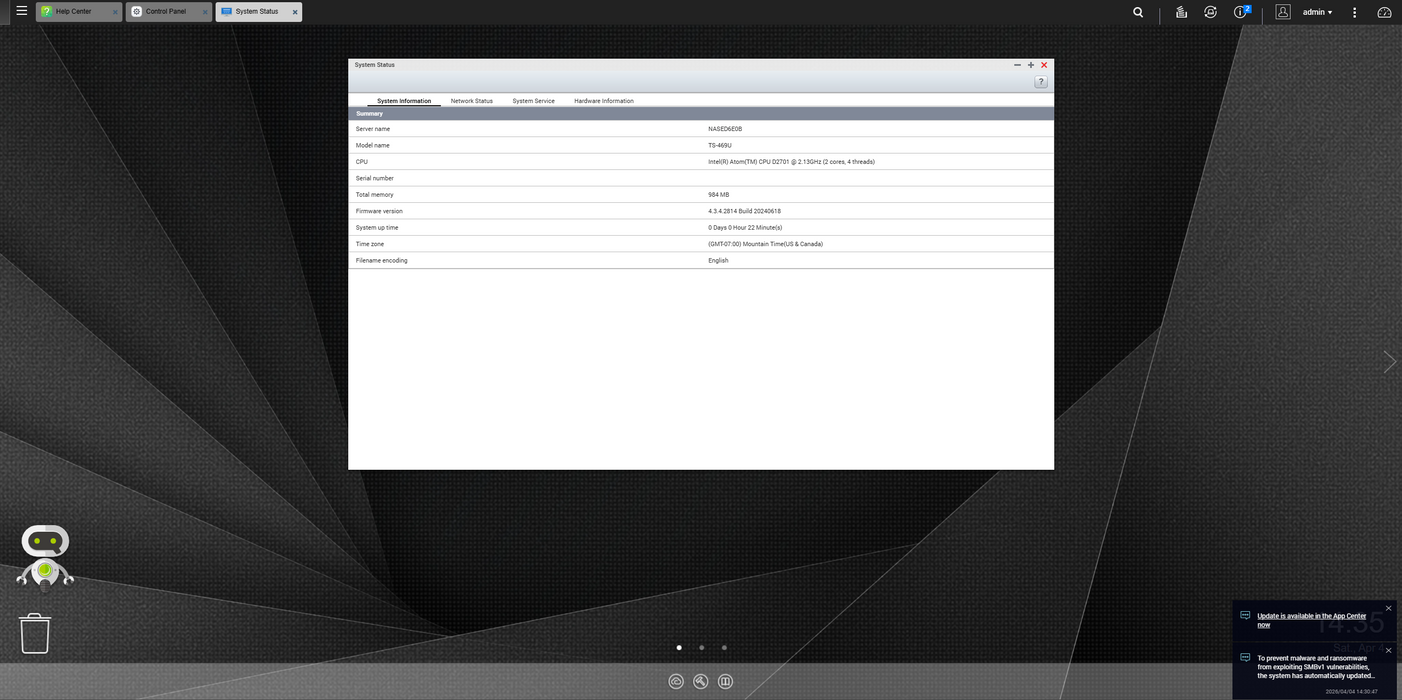
Task: Click the search magnifier icon
Action: pyautogui.click(x=1138, y=12)
